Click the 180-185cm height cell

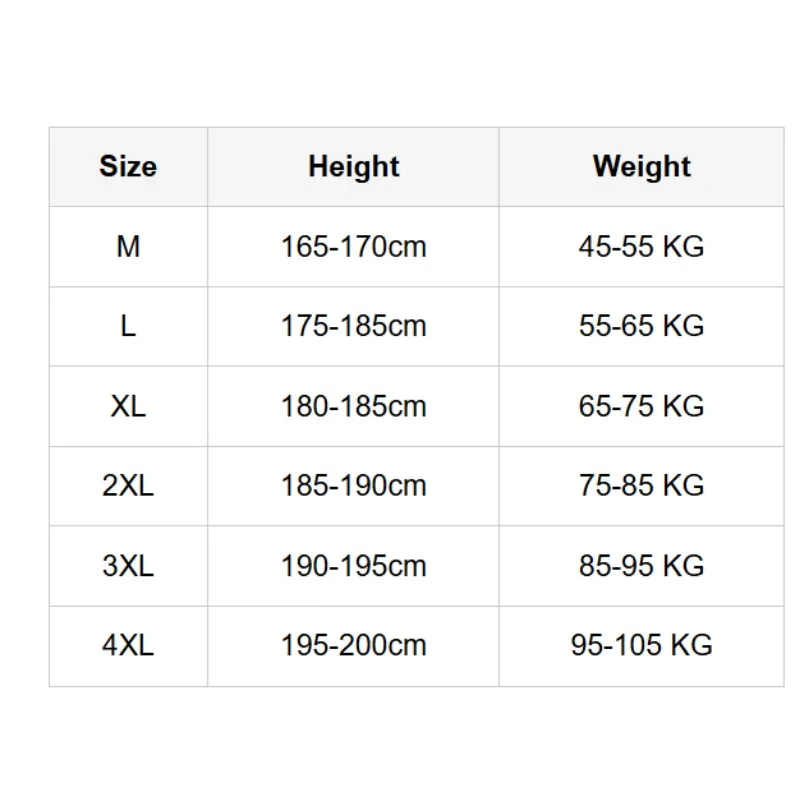point(353,407)
